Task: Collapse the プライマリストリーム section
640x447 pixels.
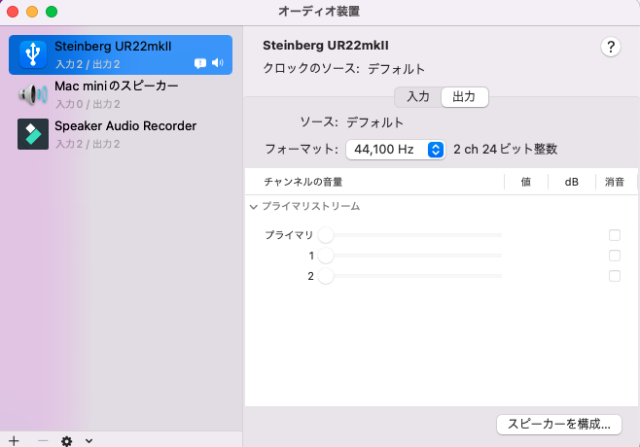Action: [253, 207]
